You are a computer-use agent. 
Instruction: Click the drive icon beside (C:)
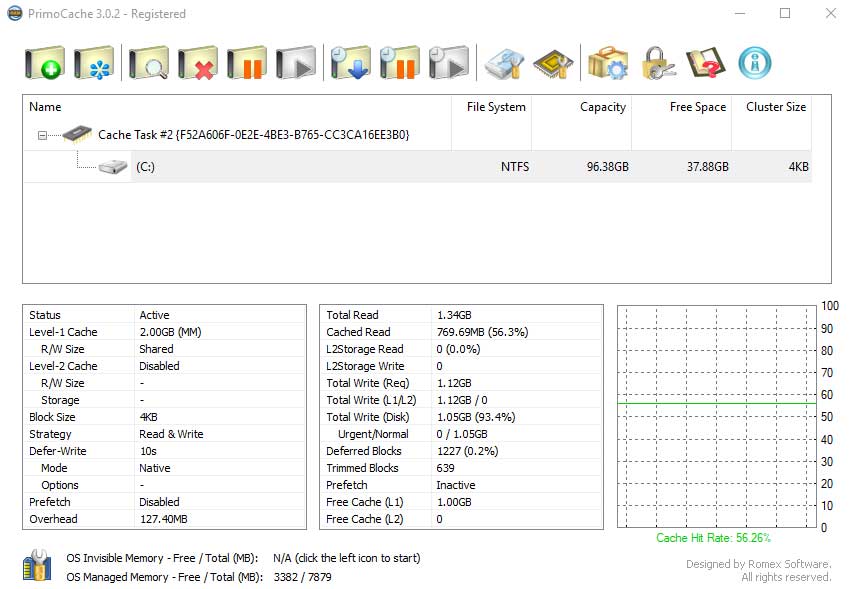point(113,166)
